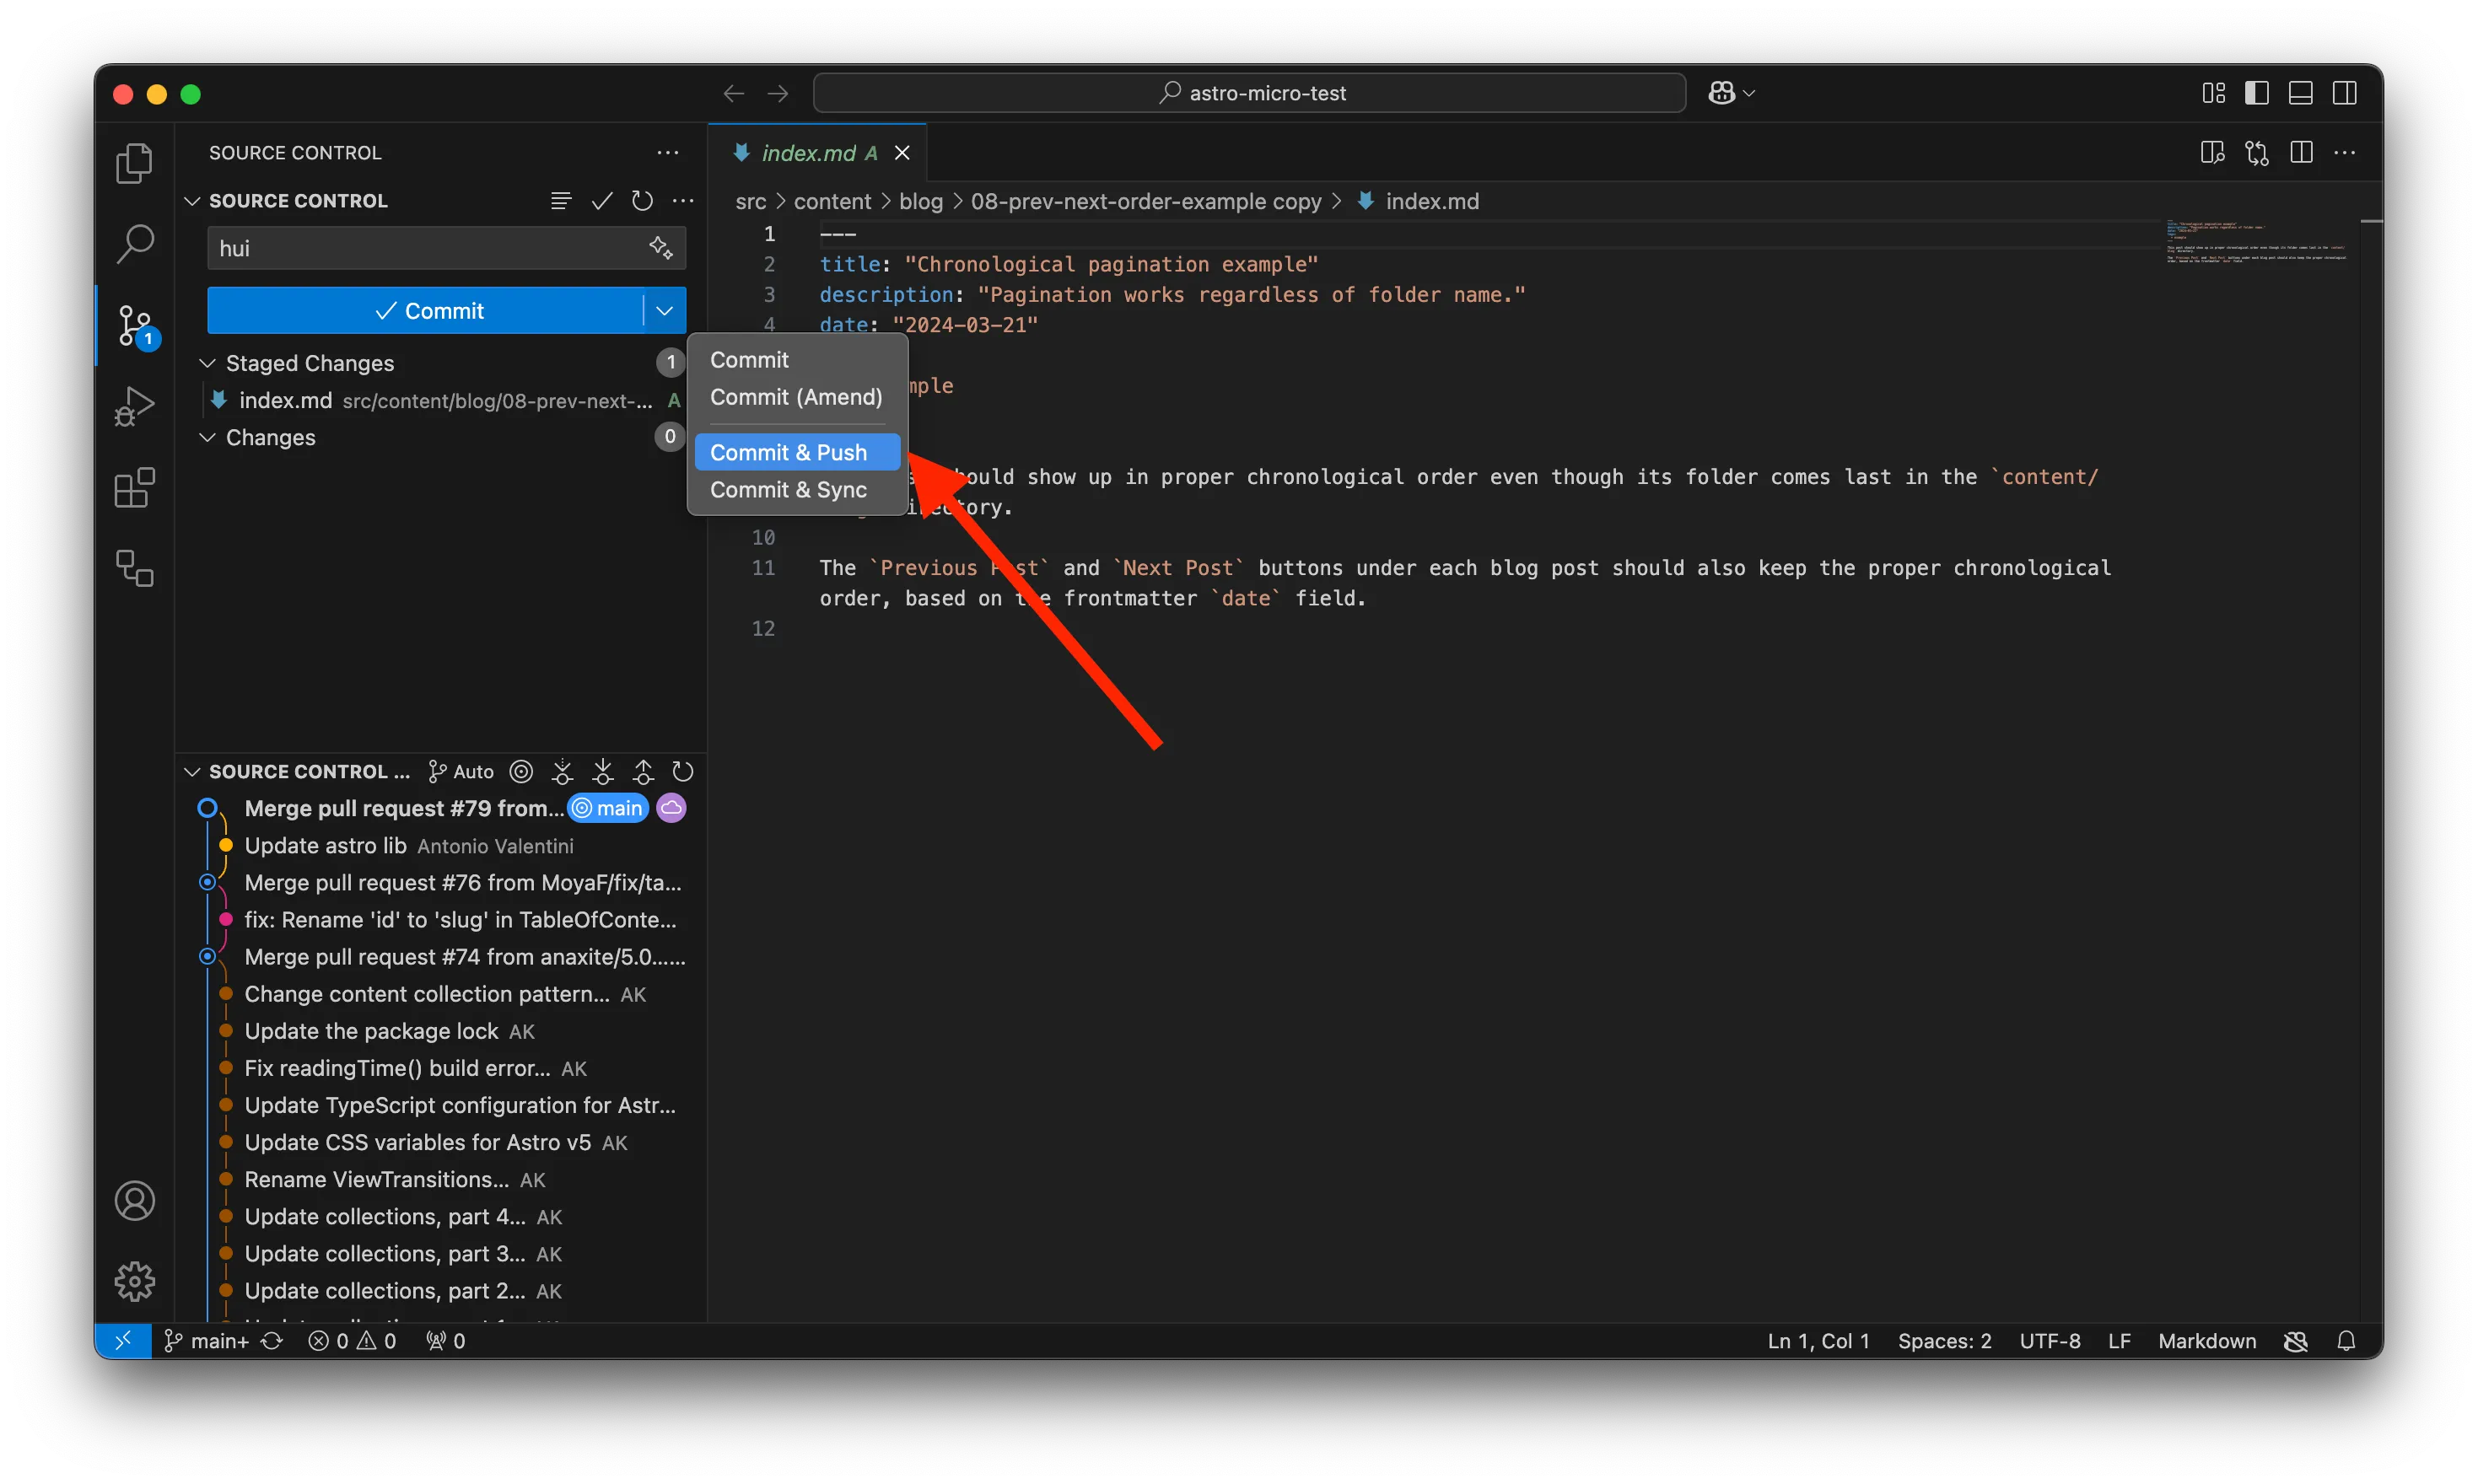Refresh the Source Control repository

tap(642, 201)
